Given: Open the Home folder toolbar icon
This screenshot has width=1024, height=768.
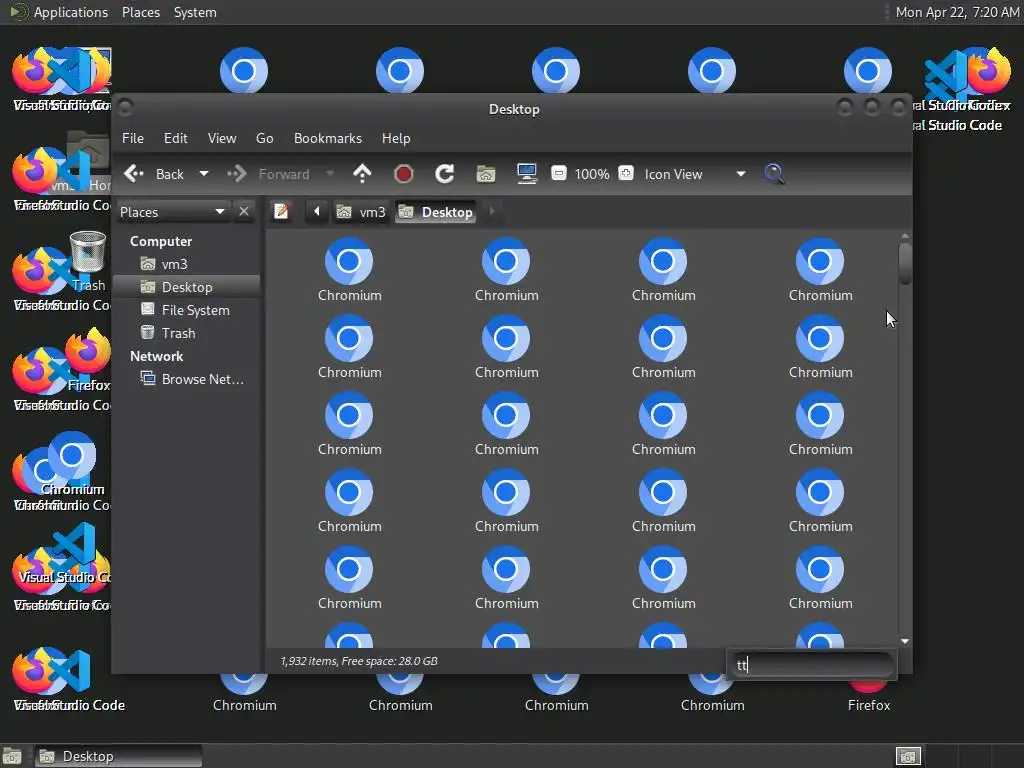Looking at the screenshot, I should pos(486,174).
